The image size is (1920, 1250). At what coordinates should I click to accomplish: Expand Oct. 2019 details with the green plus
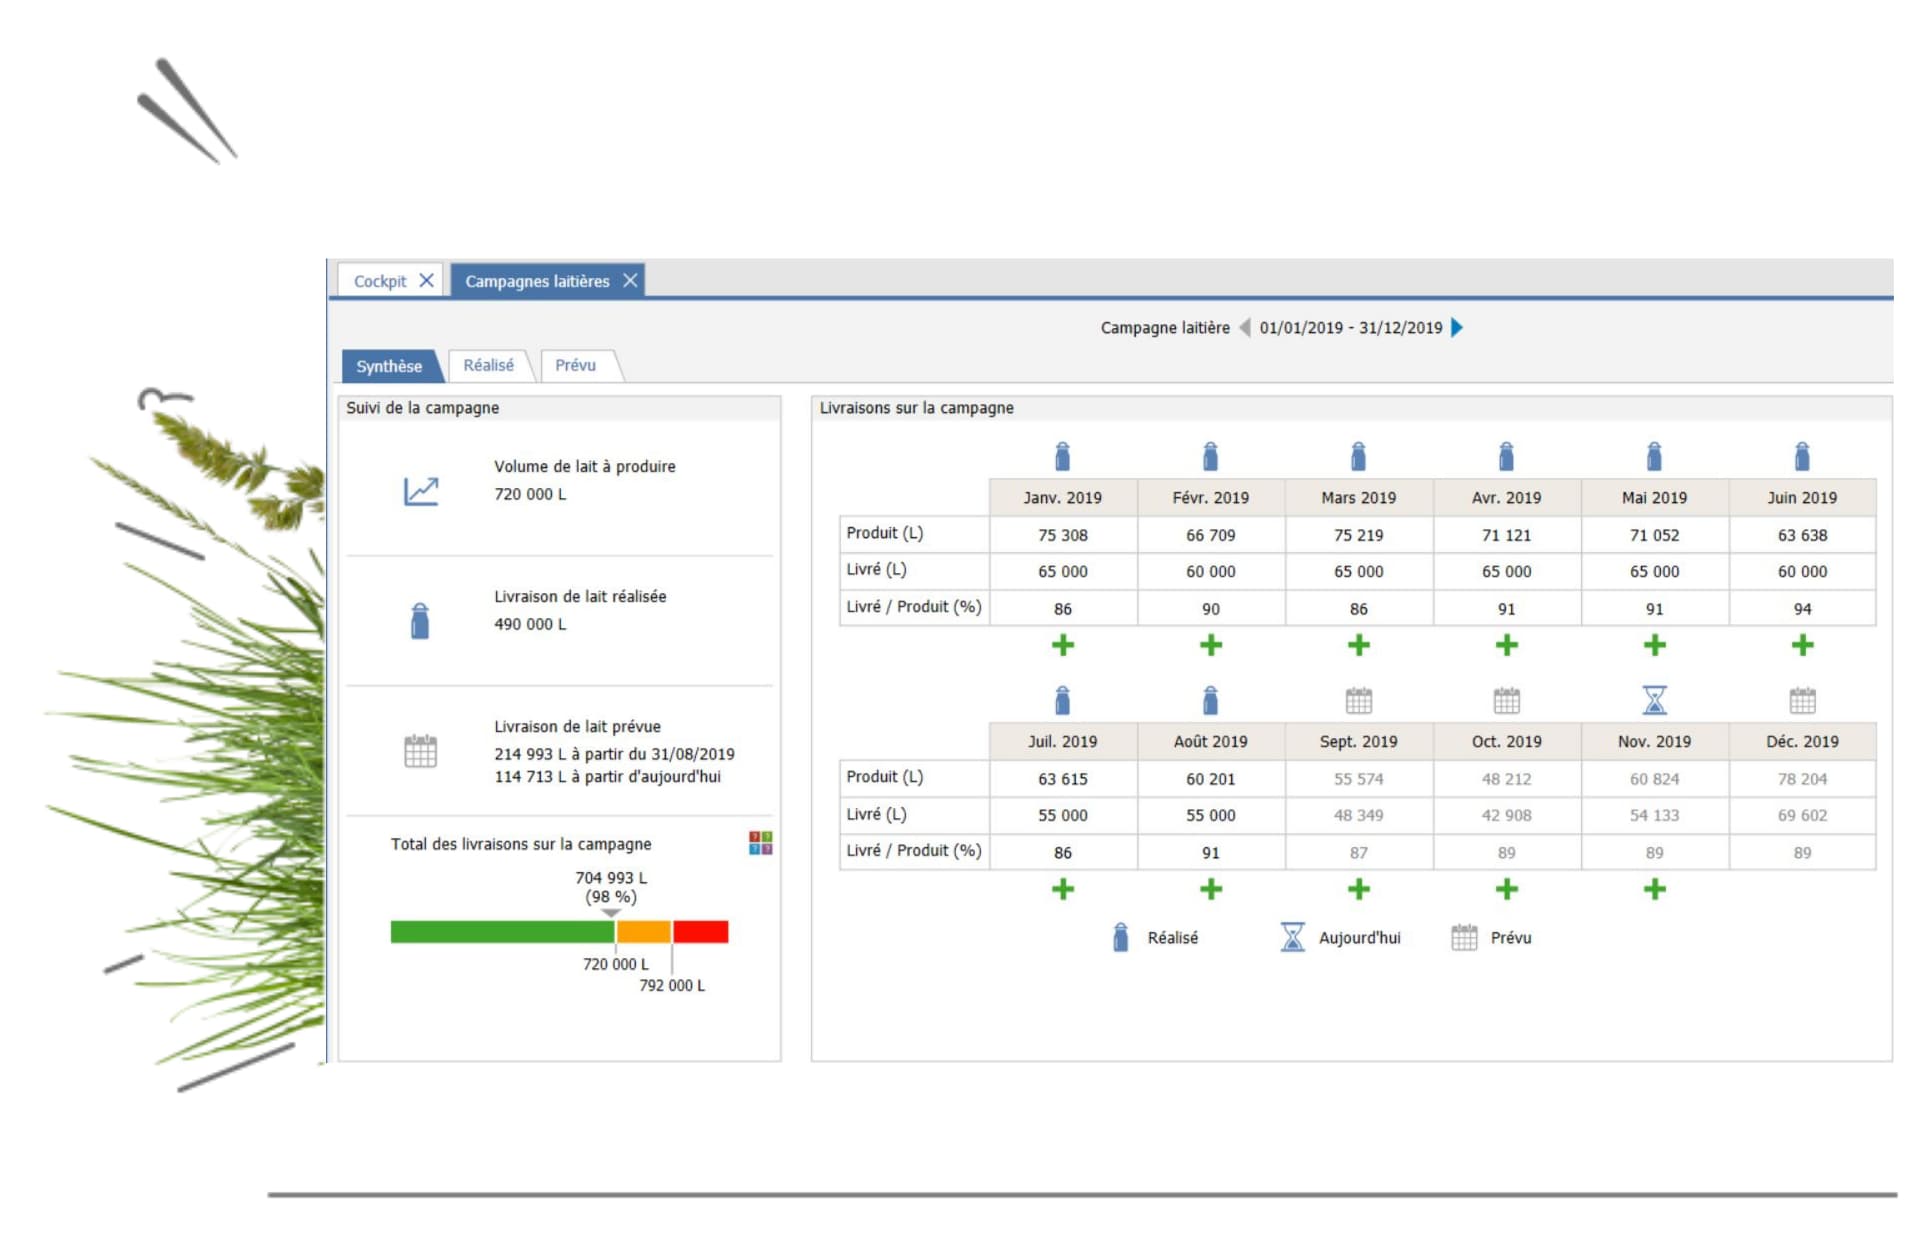[x=1506, y=889]
